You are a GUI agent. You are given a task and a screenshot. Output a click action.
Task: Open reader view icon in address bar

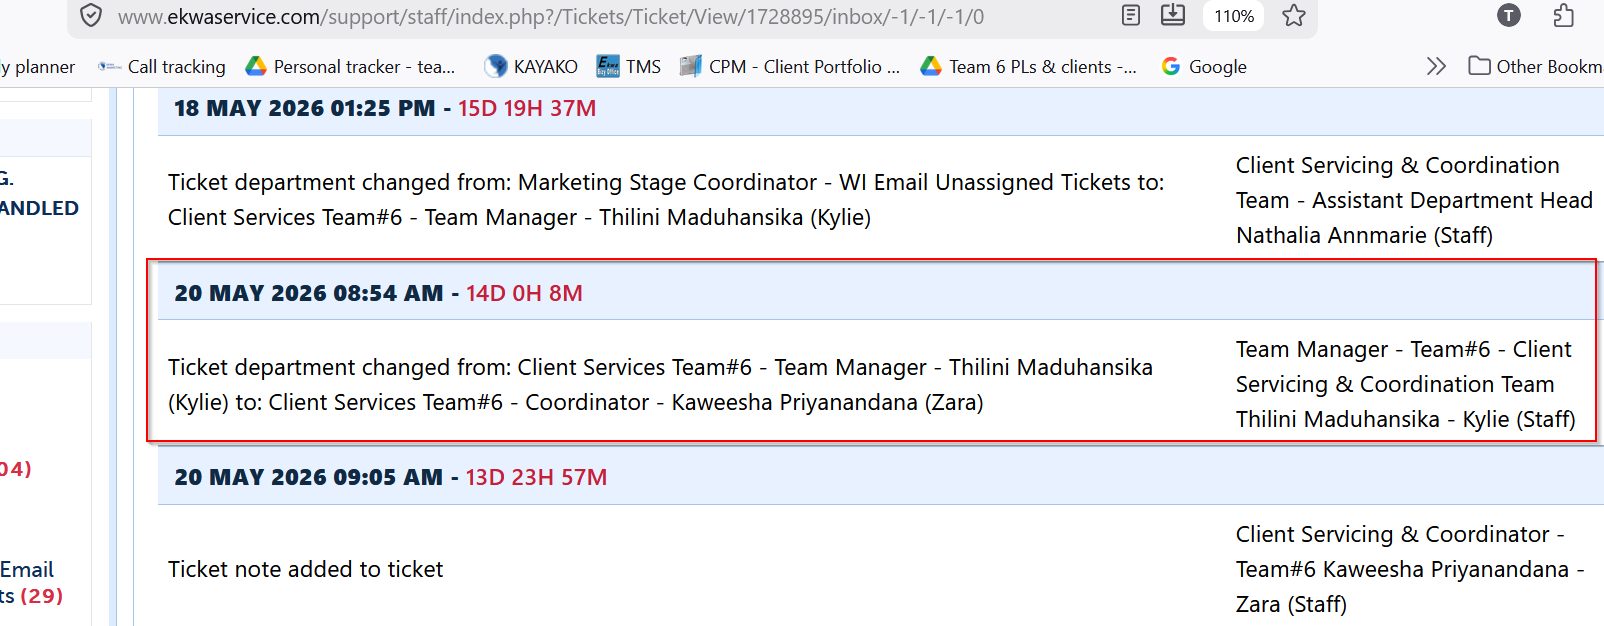(x=1131, y=16)
